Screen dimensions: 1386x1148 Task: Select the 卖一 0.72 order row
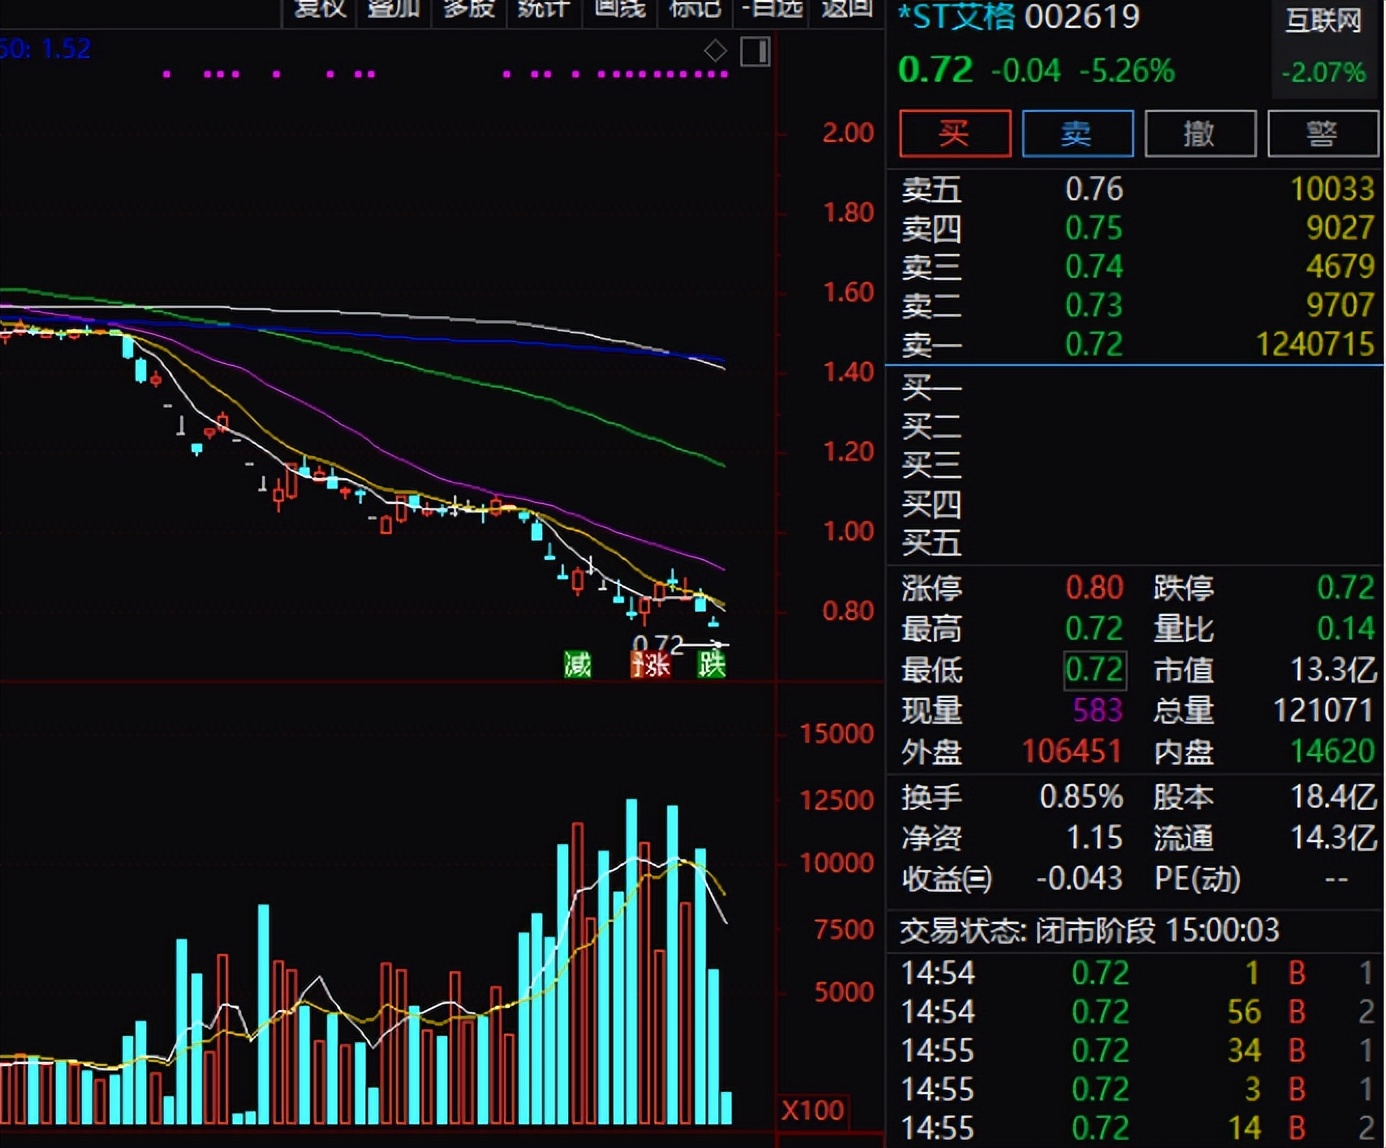click(x=1136, y=345)
